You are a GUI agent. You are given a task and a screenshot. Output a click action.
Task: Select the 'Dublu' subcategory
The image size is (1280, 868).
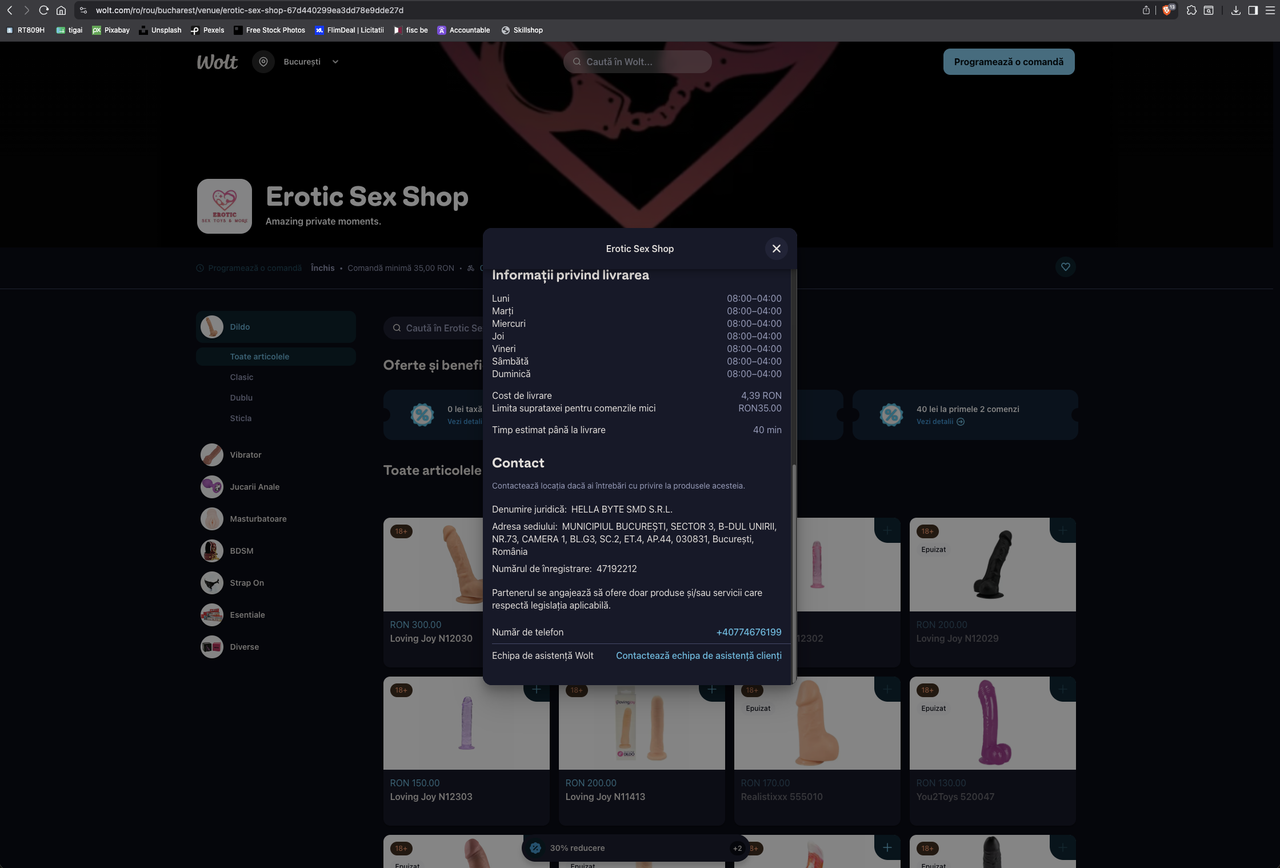click(x=241, y=398)
